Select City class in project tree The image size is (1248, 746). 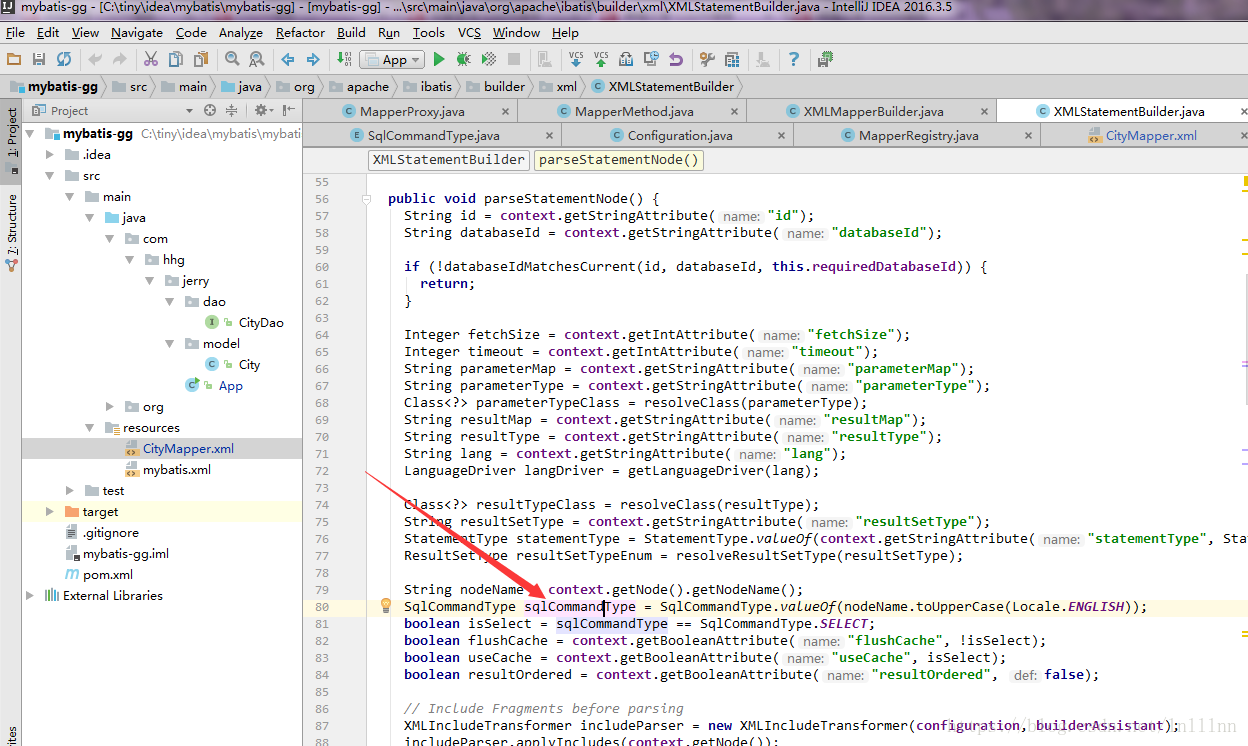coord(249,364)
